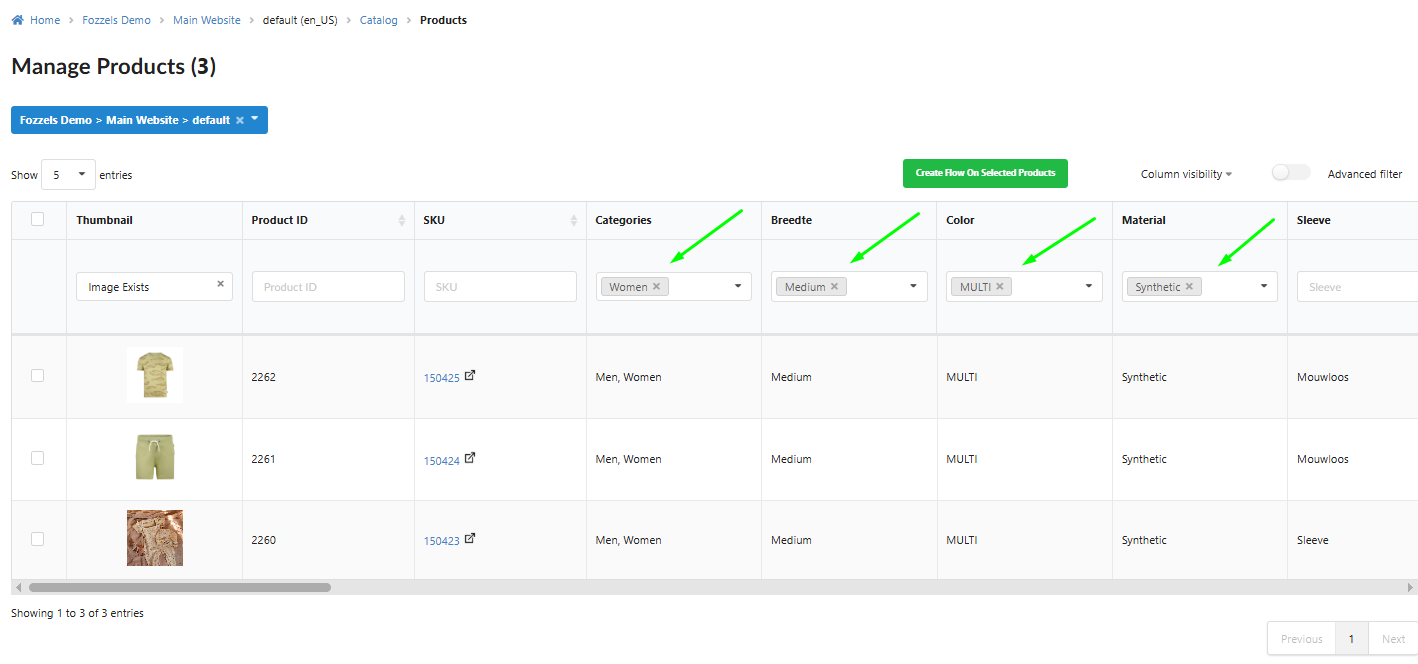Image resolution: width=1418 pixels, height=664 pixels.
Task: Click Create Flow On Selected Products
Action: (x=985, y=173)
